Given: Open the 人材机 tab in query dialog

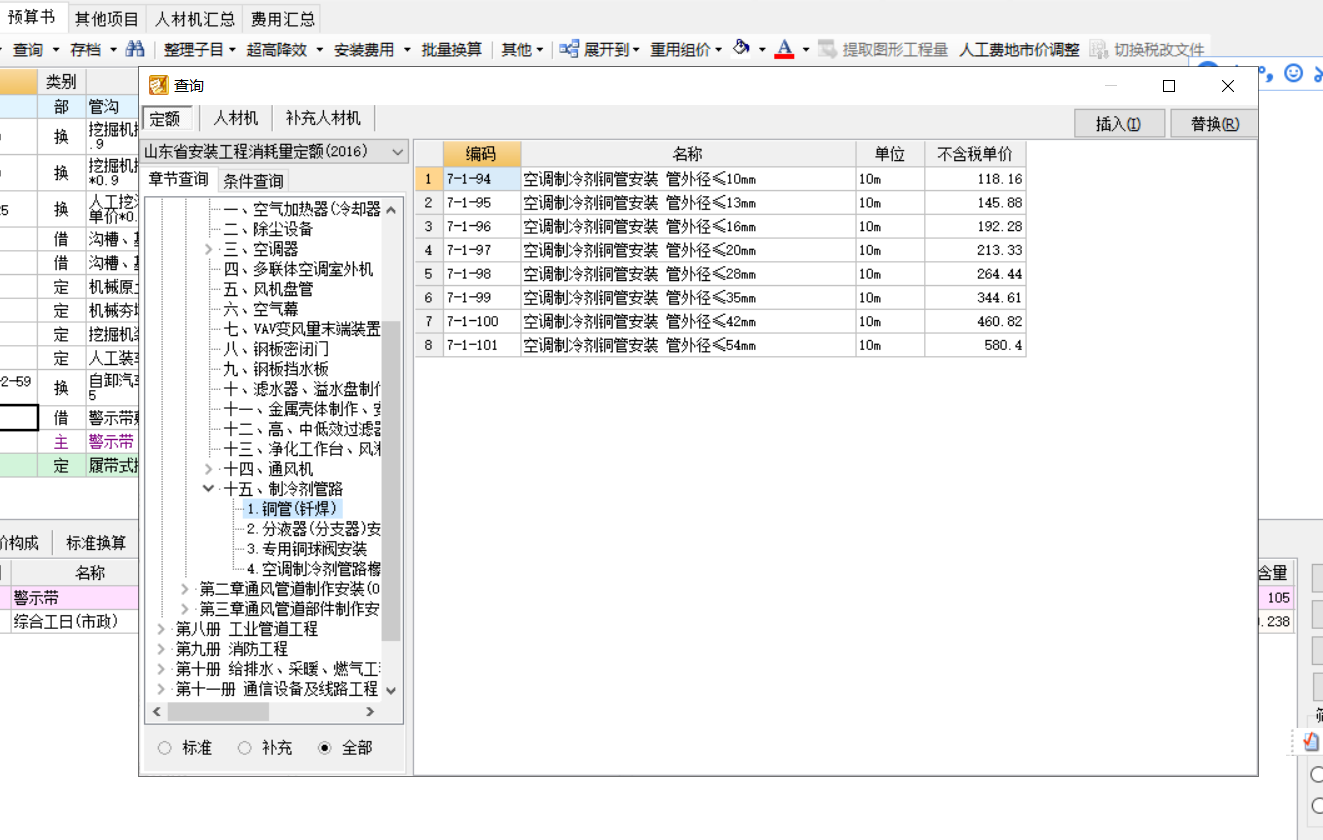Looking at the screenshot, I should (235, 118).
